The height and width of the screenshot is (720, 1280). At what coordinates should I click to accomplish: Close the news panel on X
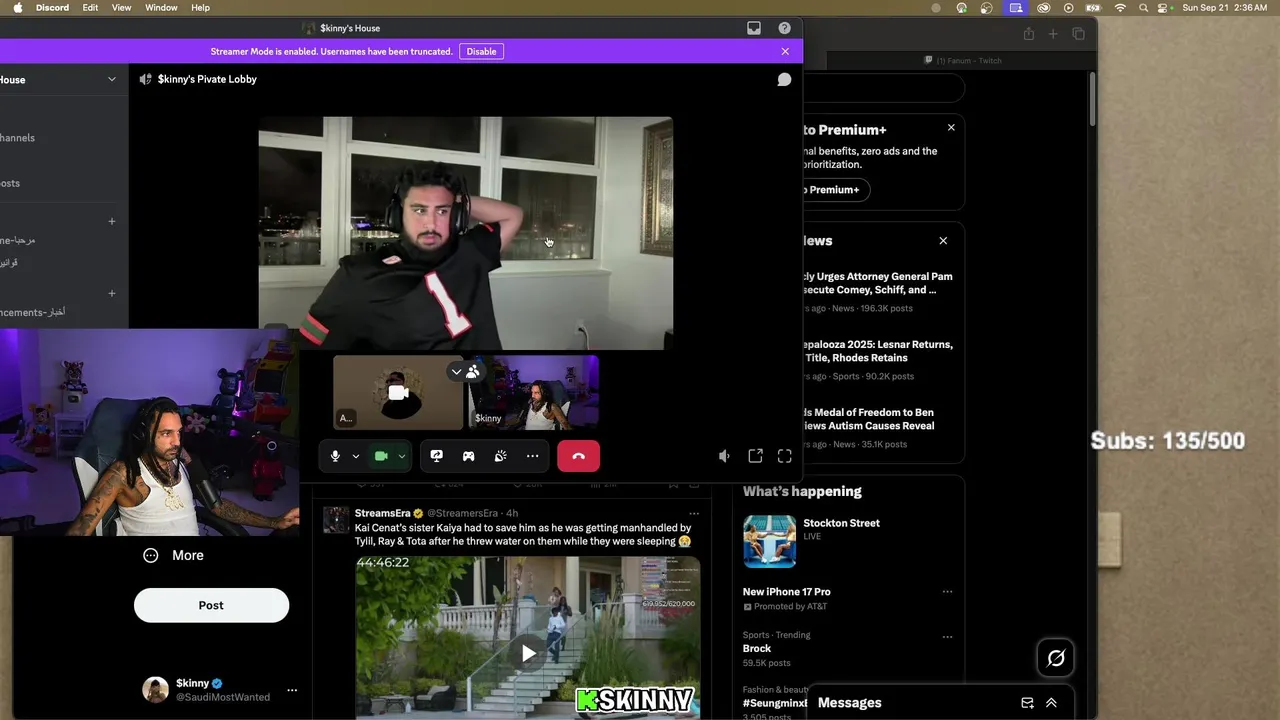tap(943, 241)
